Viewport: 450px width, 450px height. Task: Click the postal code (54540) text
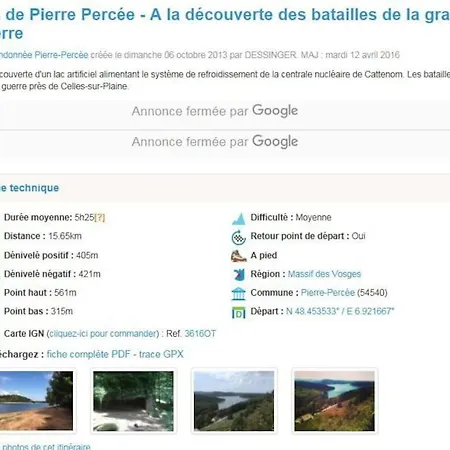(372, 293)
